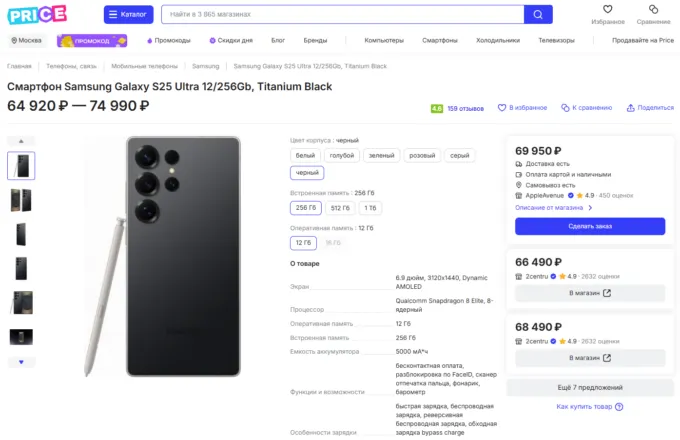Select the розовый body color
This screenshot has width=680, height=440.
point(422,155)
